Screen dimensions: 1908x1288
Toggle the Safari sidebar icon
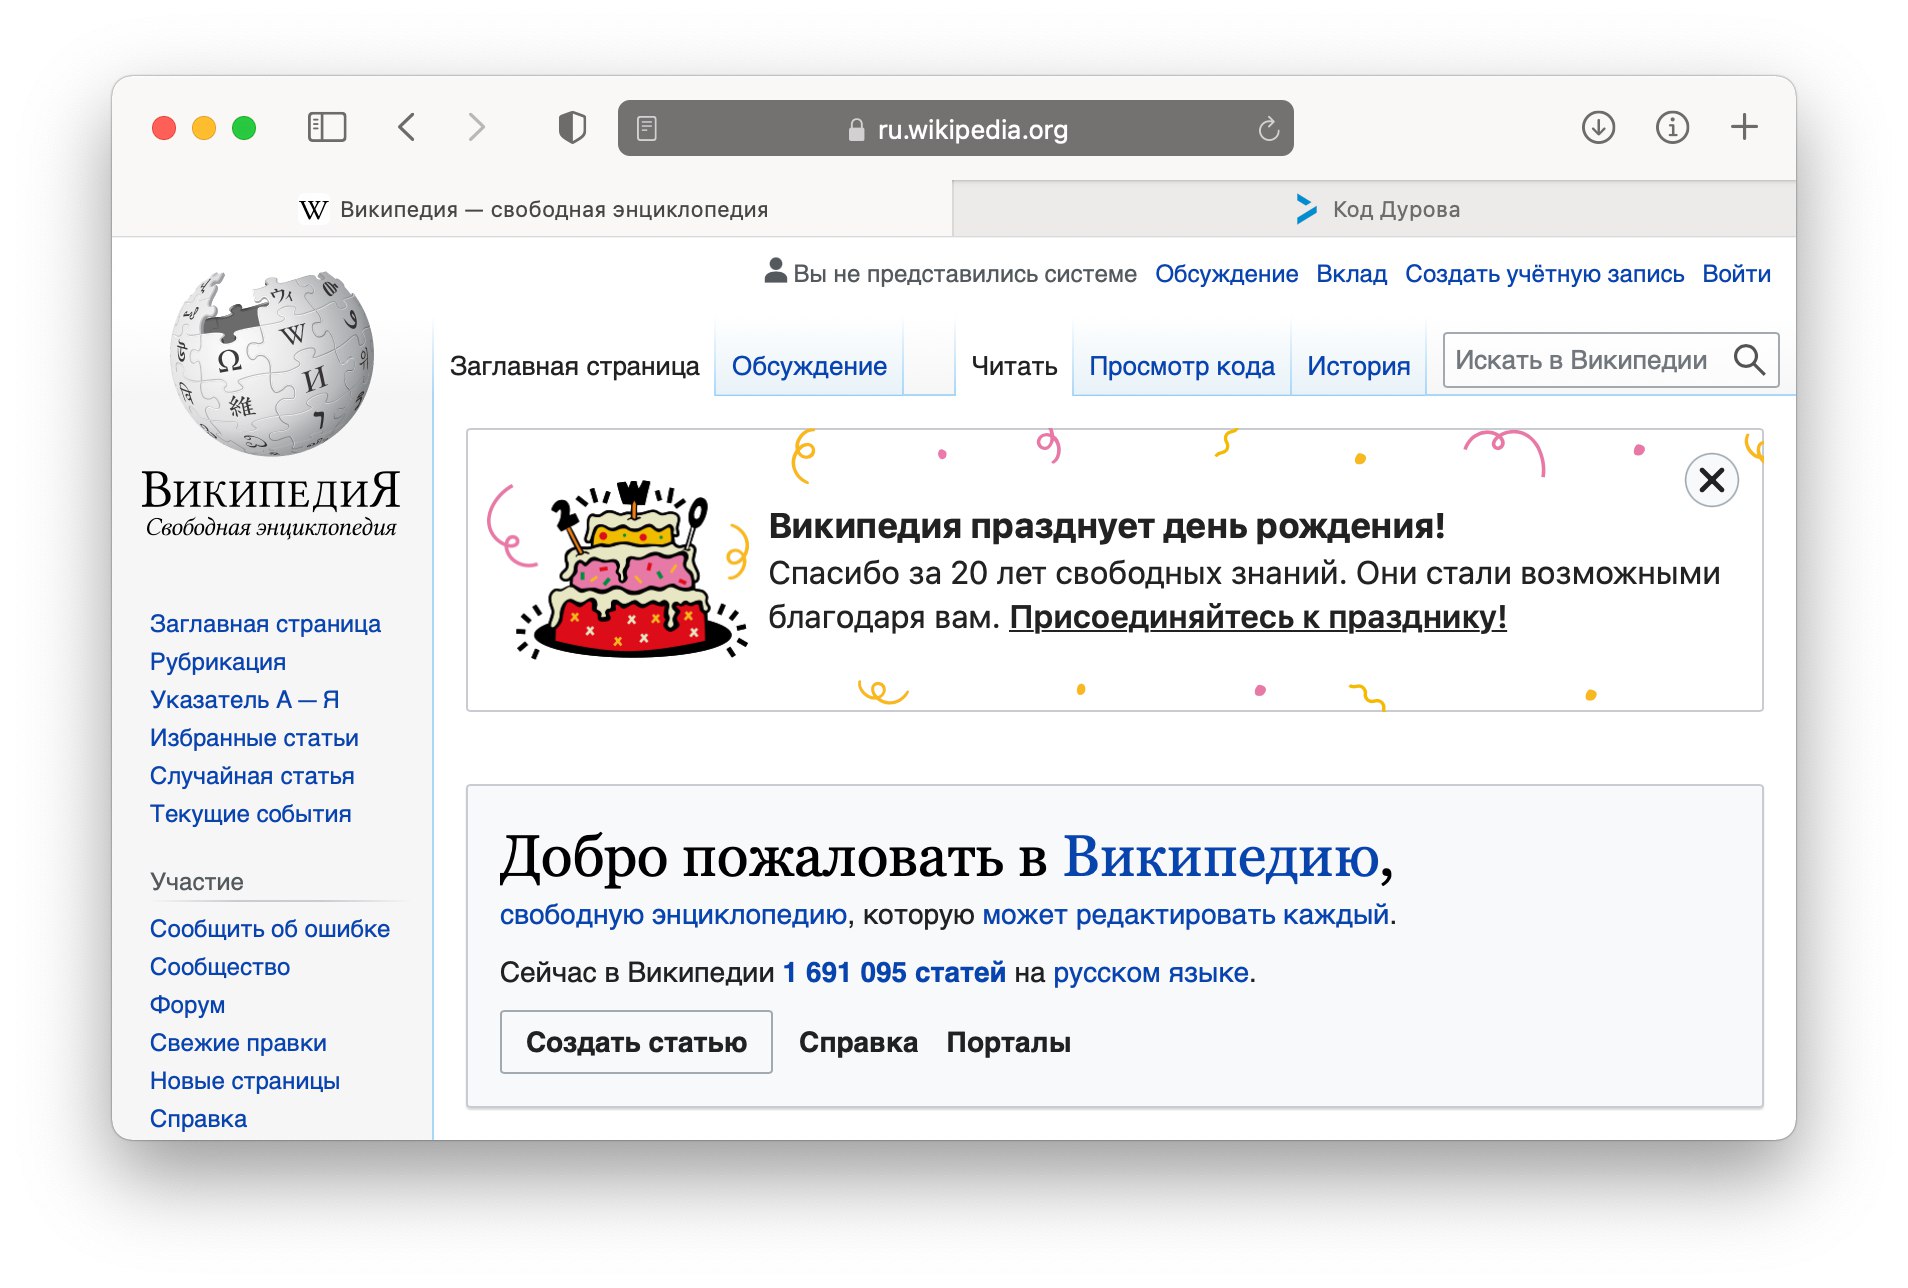click(326, 127)
